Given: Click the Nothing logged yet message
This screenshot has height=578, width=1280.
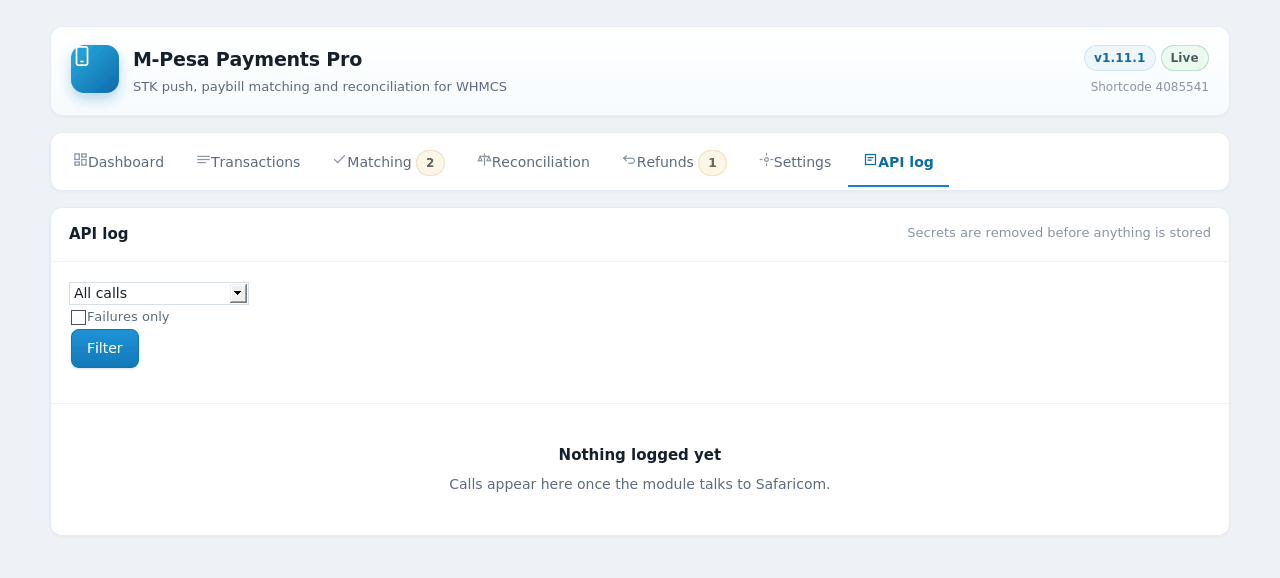Looking at the screenshot, I should point(640,455).
